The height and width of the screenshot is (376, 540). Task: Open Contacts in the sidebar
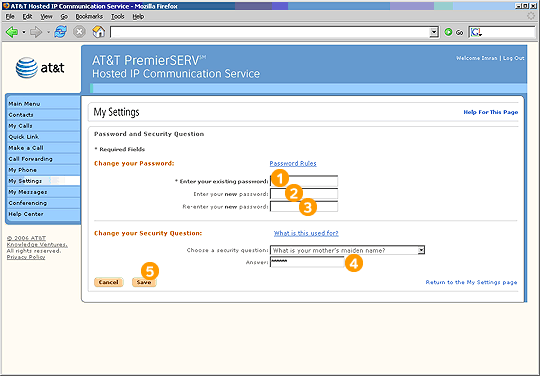pos(44,115)
